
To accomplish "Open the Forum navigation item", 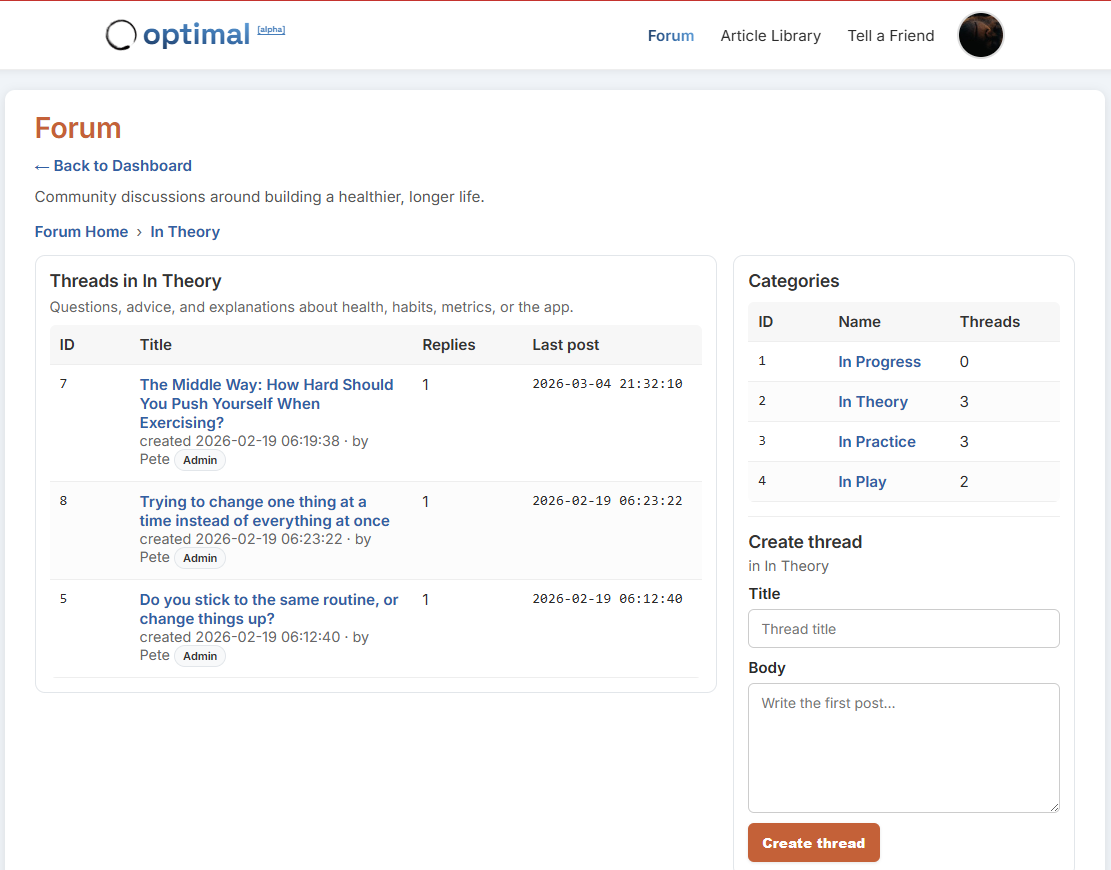I will click(x=670, y=36).
